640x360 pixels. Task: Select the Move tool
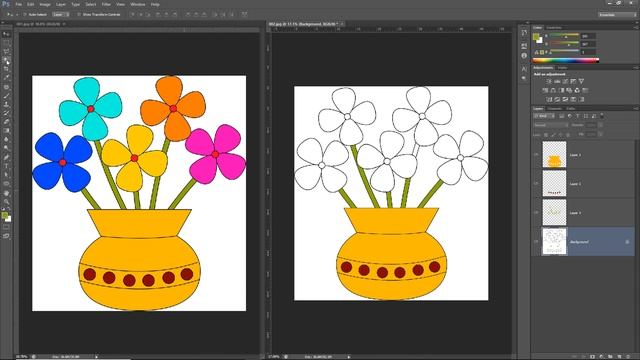(6, 34)
